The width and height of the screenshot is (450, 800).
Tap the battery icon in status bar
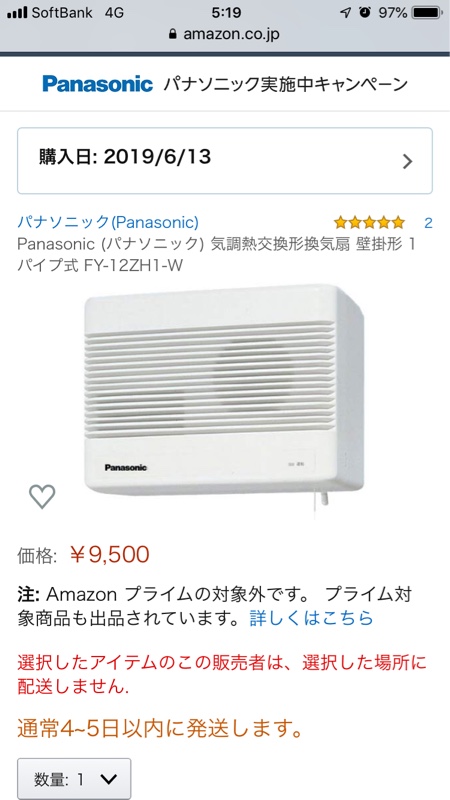point(428,13)
